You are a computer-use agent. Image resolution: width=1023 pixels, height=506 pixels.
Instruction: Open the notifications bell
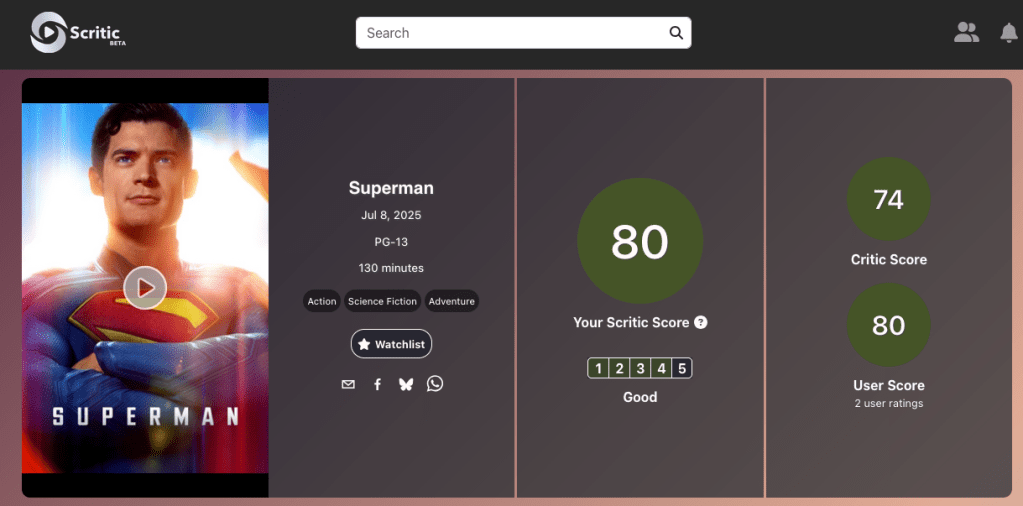[x=1008, y=33]
